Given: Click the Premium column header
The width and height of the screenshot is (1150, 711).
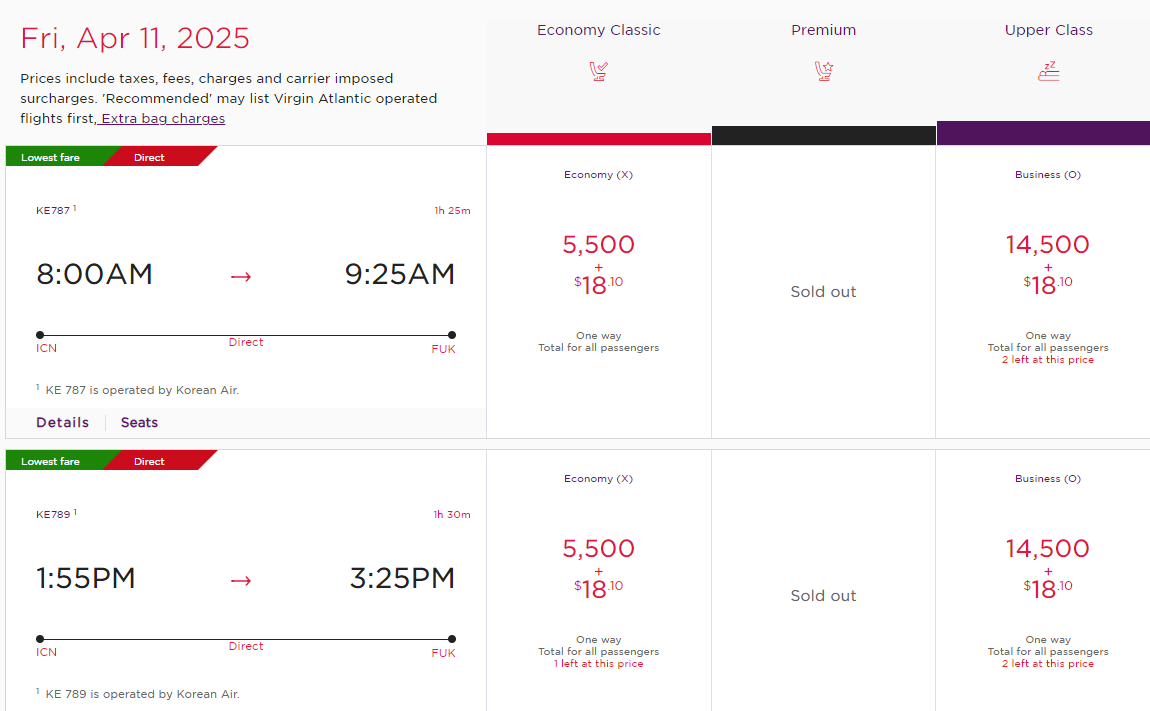Looking at the screenshot, I should pyautogui.click(x=824, y=30).
